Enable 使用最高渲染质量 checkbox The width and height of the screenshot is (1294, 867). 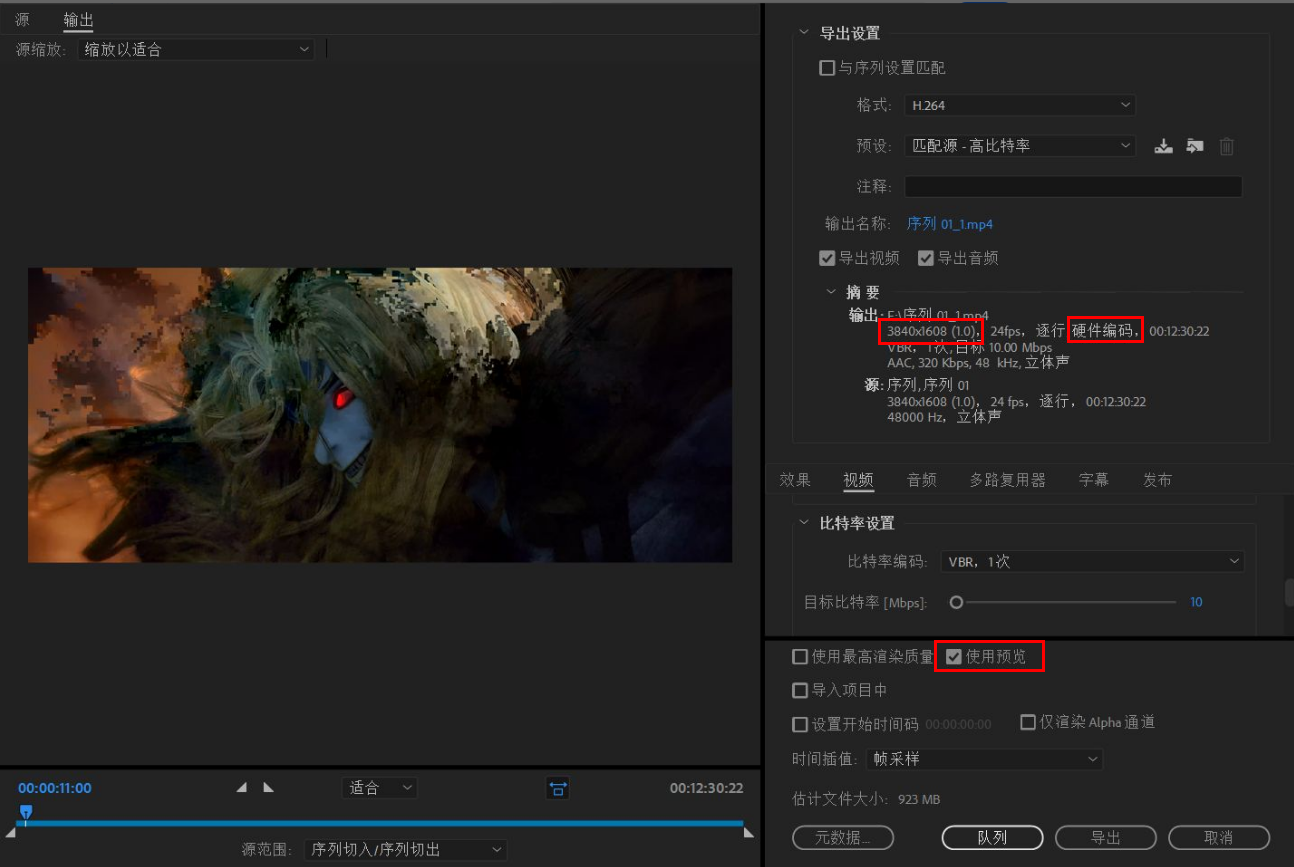coord(800,657)
